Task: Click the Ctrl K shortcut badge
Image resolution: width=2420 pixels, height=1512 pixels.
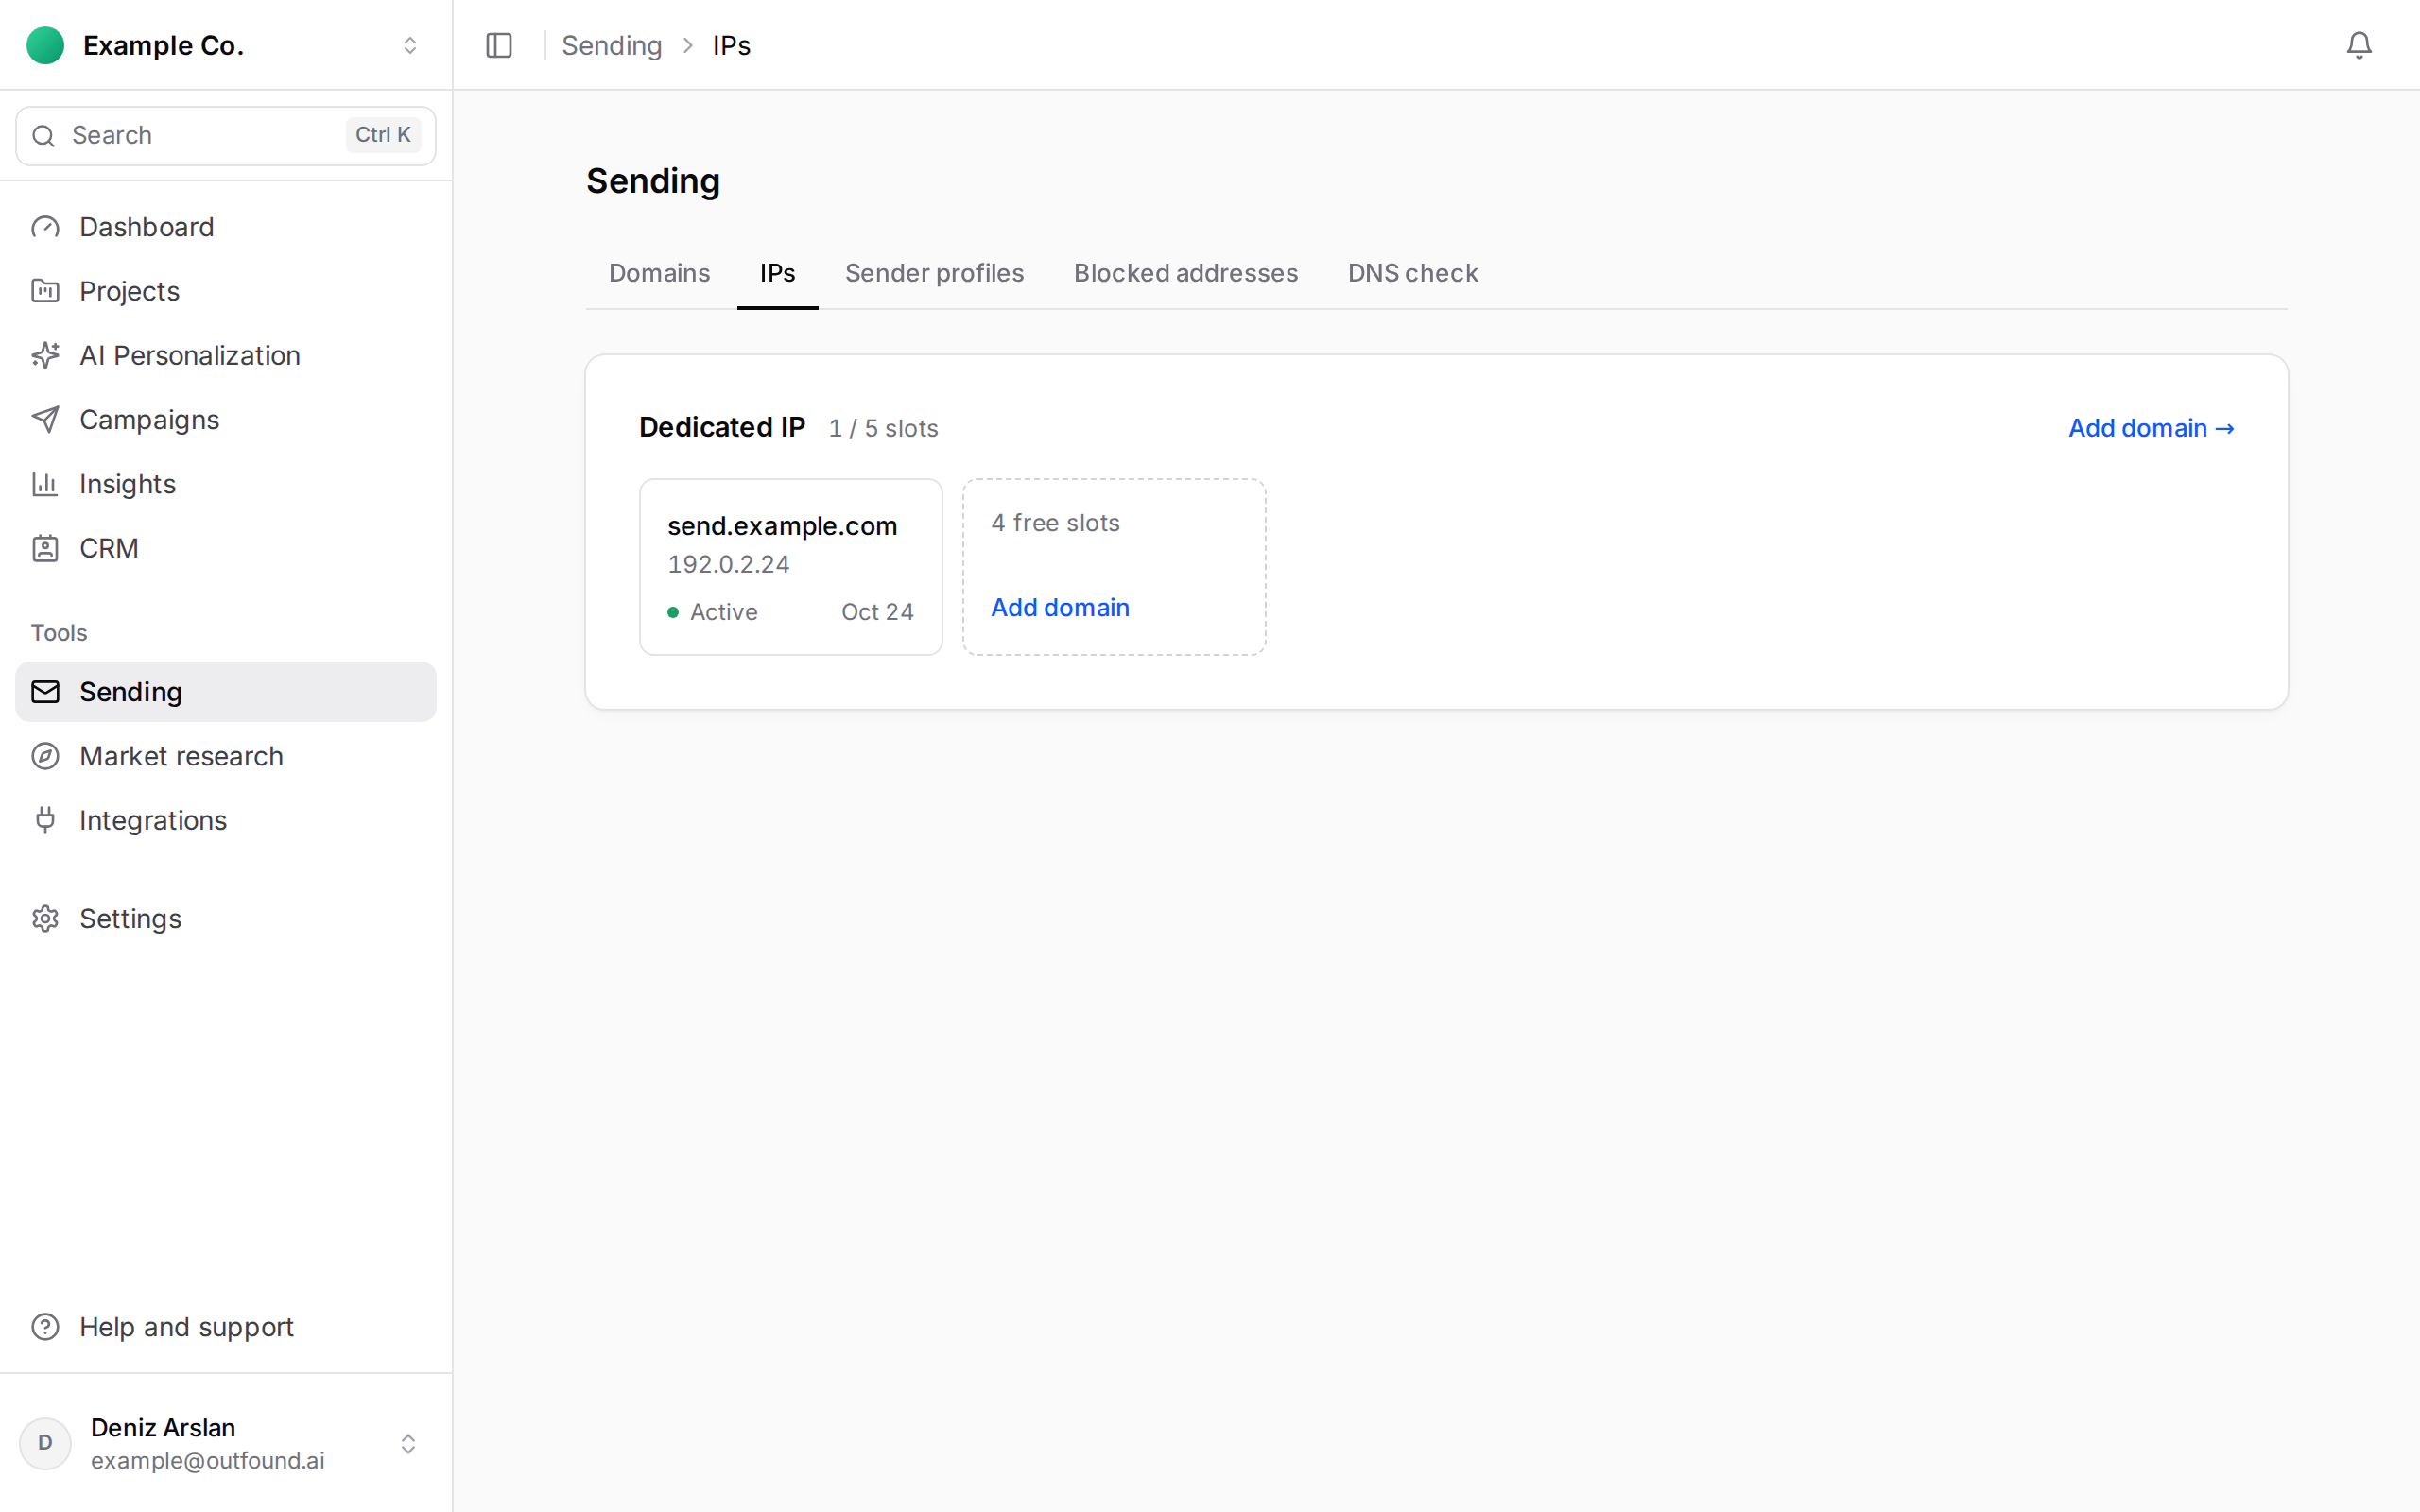Action: point(383,135)
